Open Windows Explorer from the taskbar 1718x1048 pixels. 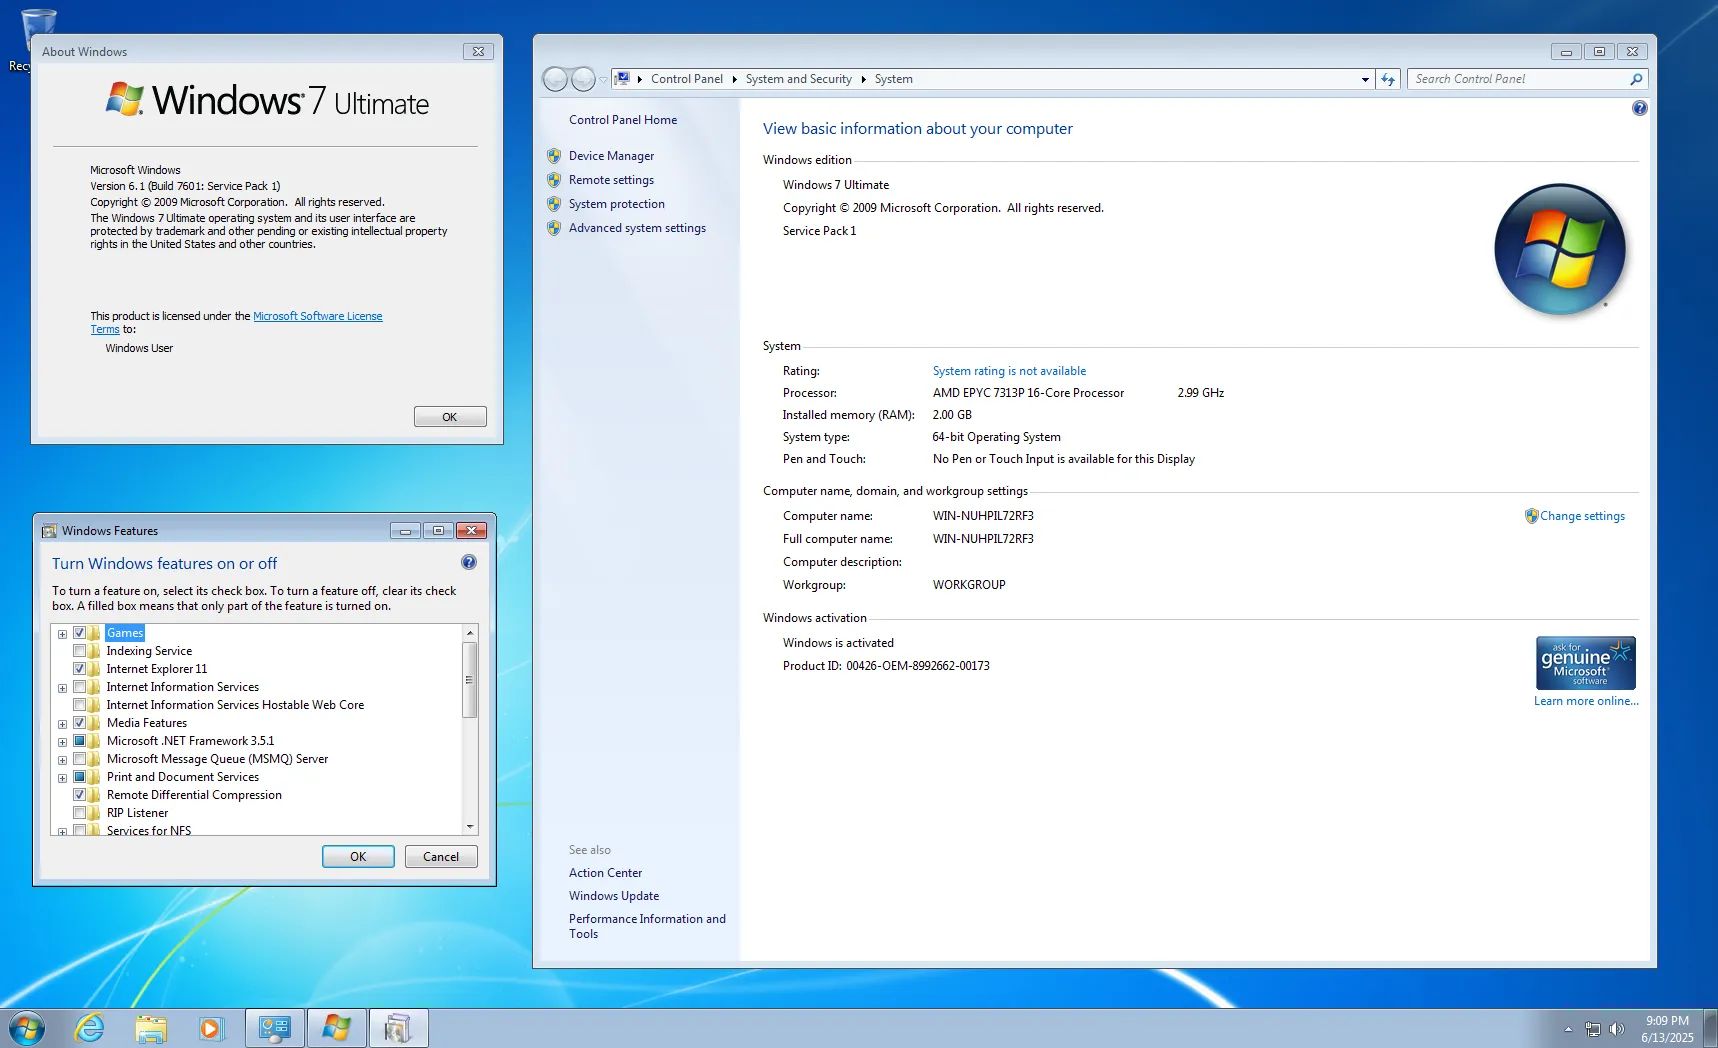(x=151, y=1028)
